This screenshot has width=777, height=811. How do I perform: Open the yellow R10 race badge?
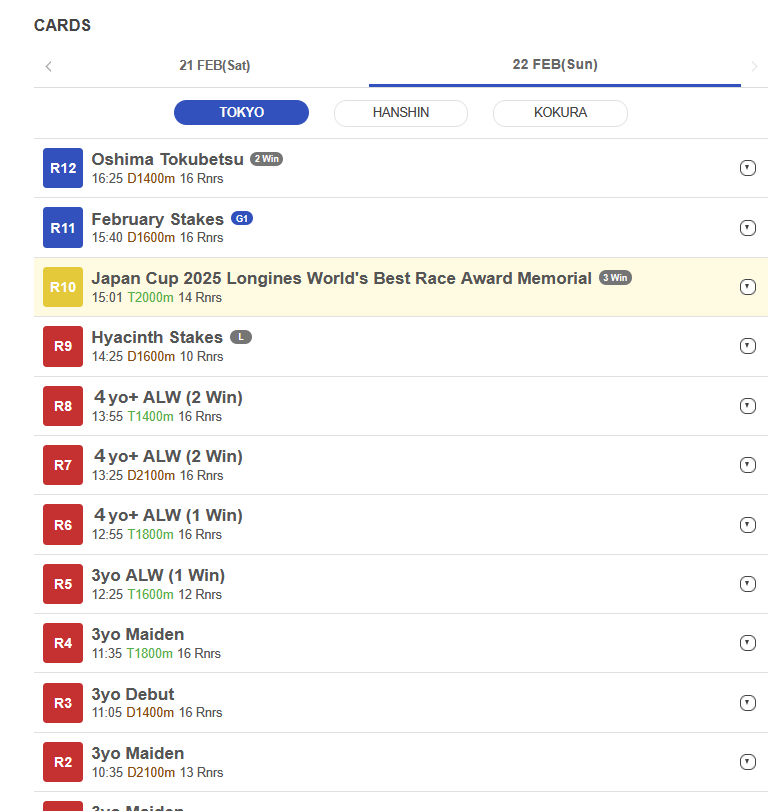pos(63,287)
